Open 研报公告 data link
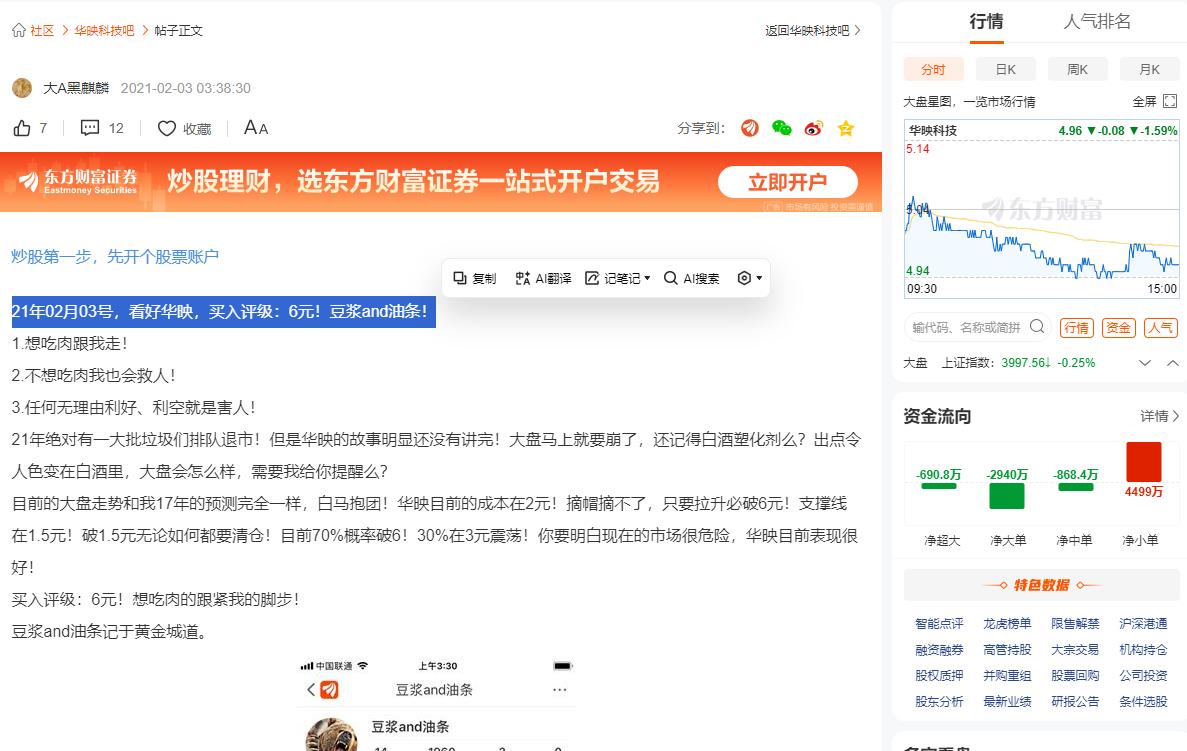This screenshot has height=751, width=1187. [x=1075, y=702]
